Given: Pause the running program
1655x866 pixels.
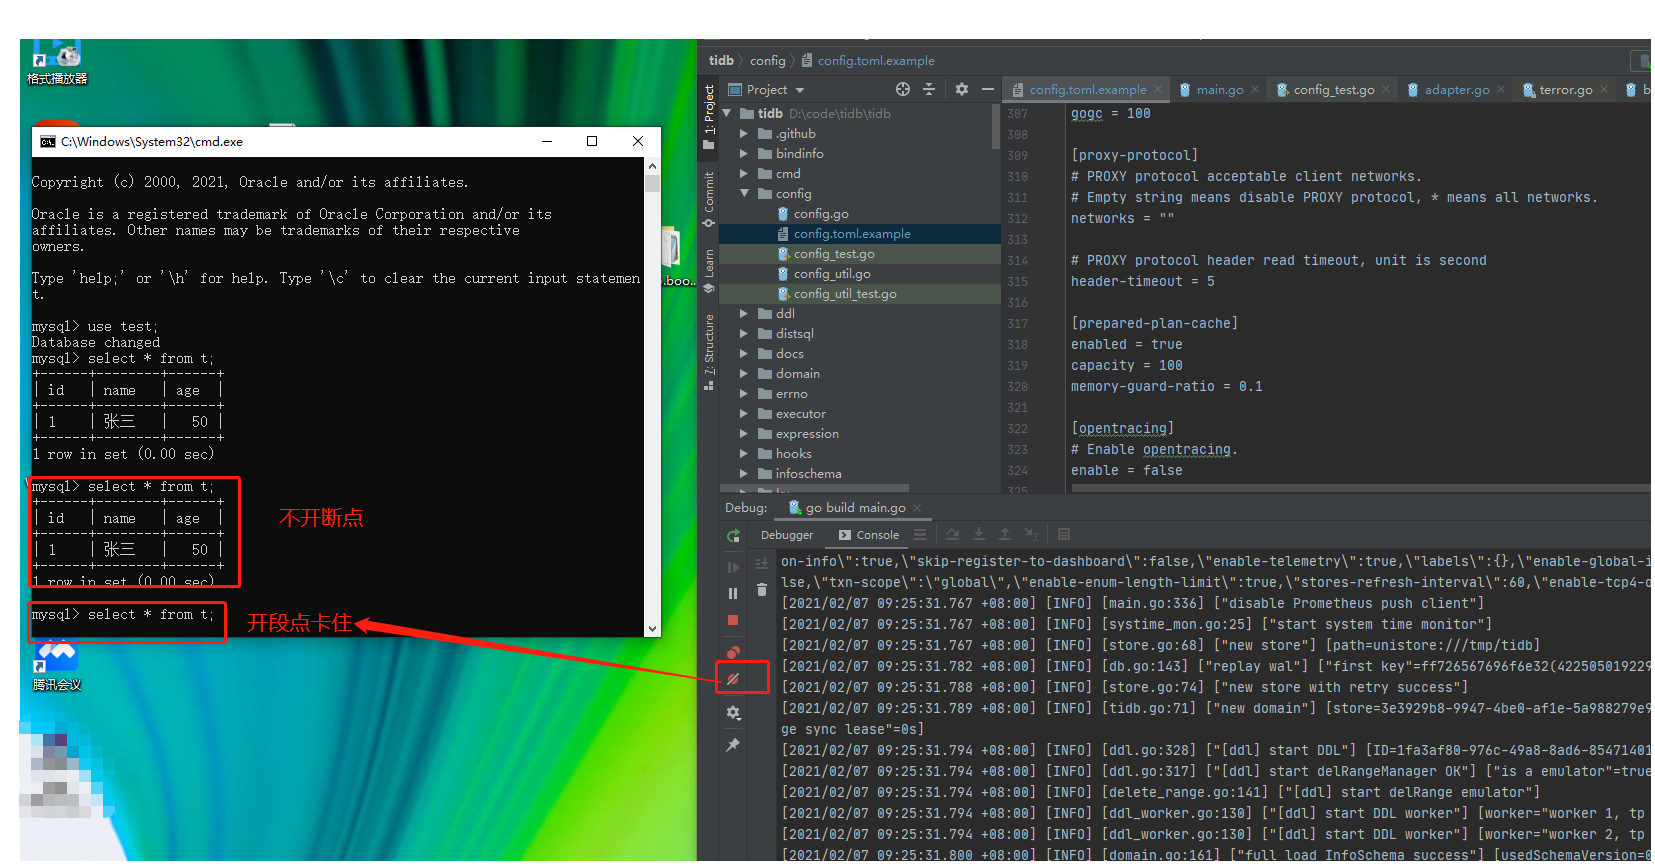Looking at the screenshot, I should pyautogui.click(x=733, y=593).
